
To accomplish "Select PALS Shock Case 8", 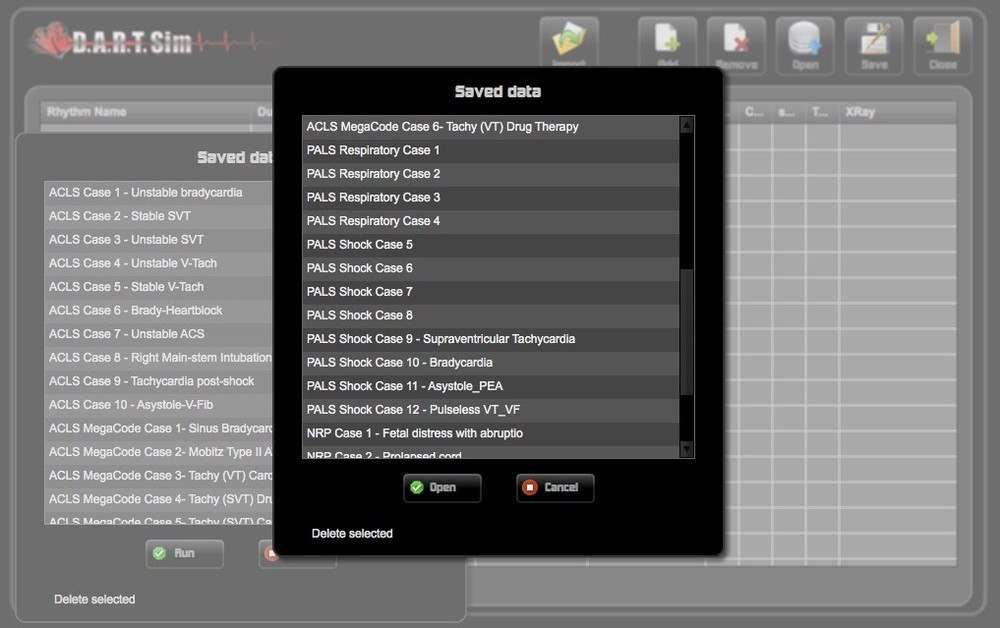I will tap(490, 316).
